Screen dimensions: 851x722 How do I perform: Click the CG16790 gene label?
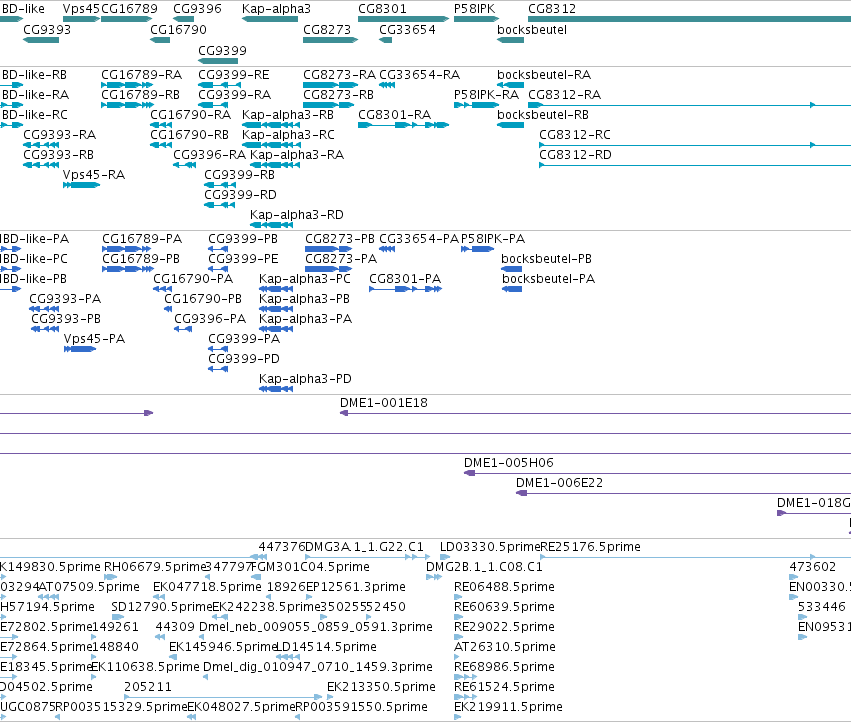179,29
